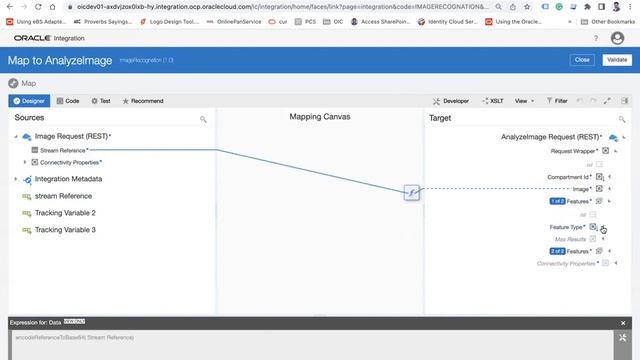Click the AnalyzeImage Request cloud icon
Viewport: 640px width, 360px height.
tap(613, 138)
